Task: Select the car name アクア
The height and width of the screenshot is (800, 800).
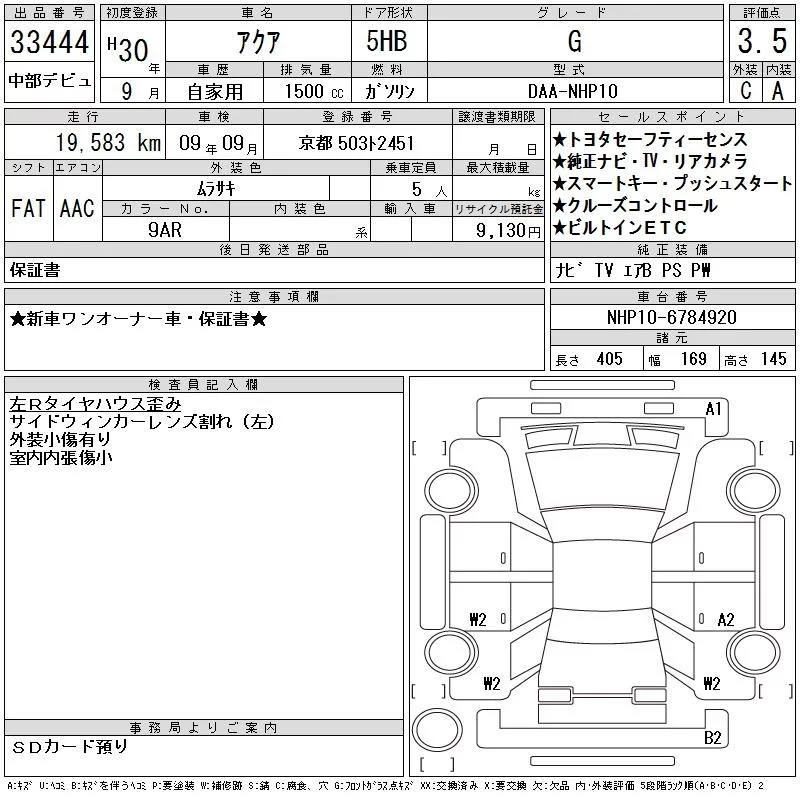Action: [x=258, y=42]
